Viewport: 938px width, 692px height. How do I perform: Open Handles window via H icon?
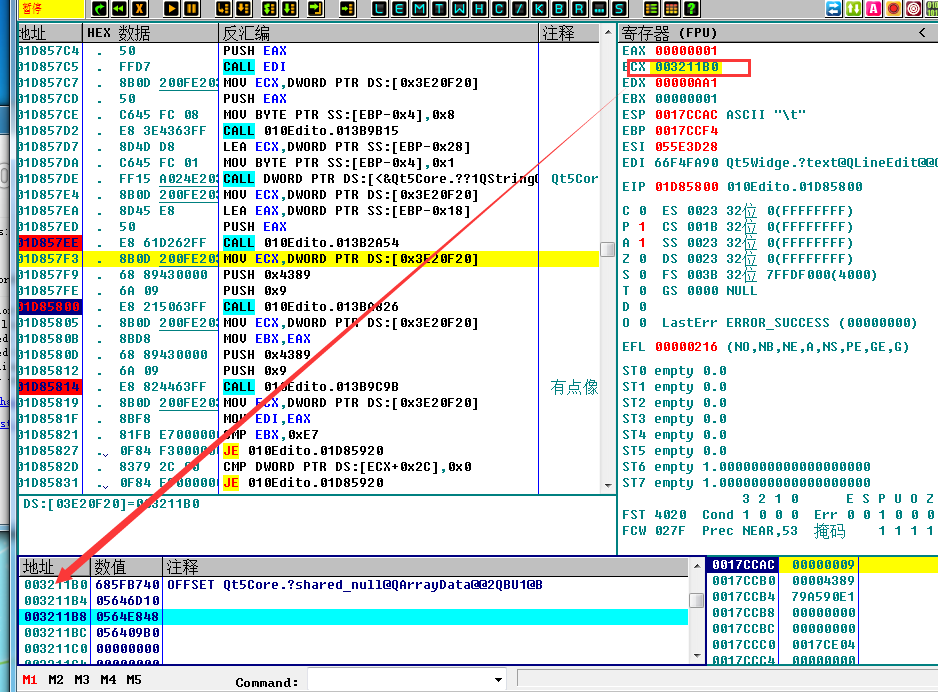click(x=479, y=8)
